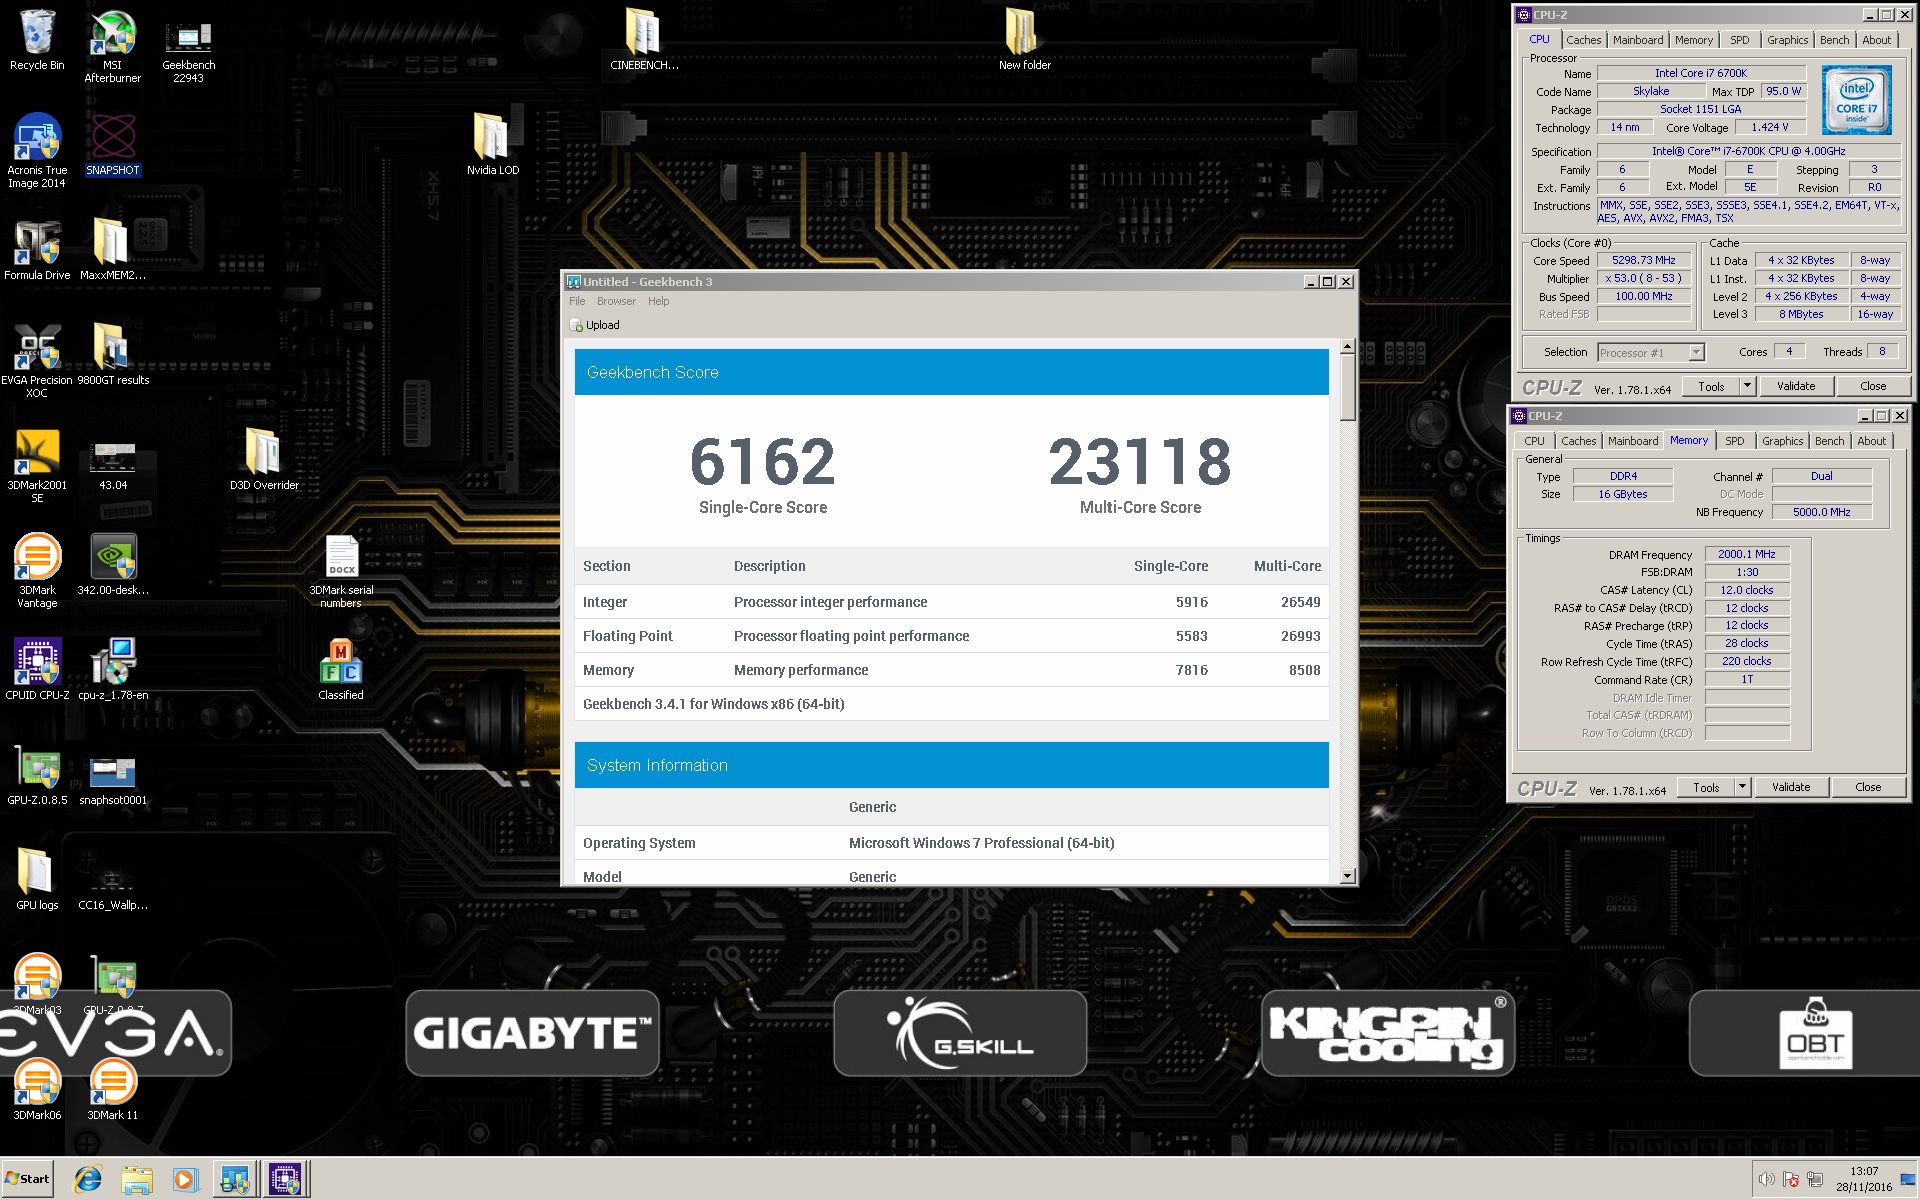Image resolution: width=1920 pixels, height=1200 pixels.
Task: Open About tab in bottom CPU-Z window
Action: coord(1871,441)
